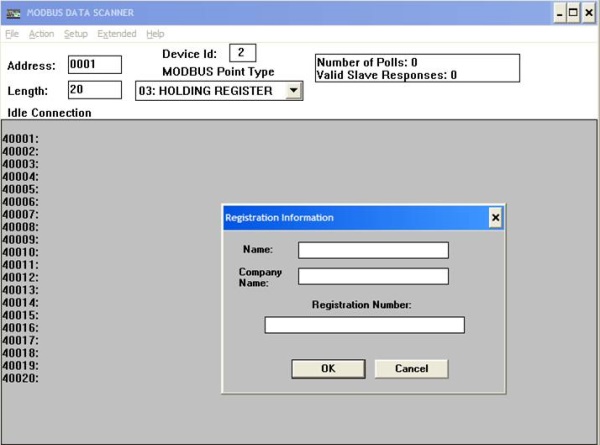Select register row 40005
Viewport: 600px width, 445px height.
pyautogui.click(x=21, y=189)
